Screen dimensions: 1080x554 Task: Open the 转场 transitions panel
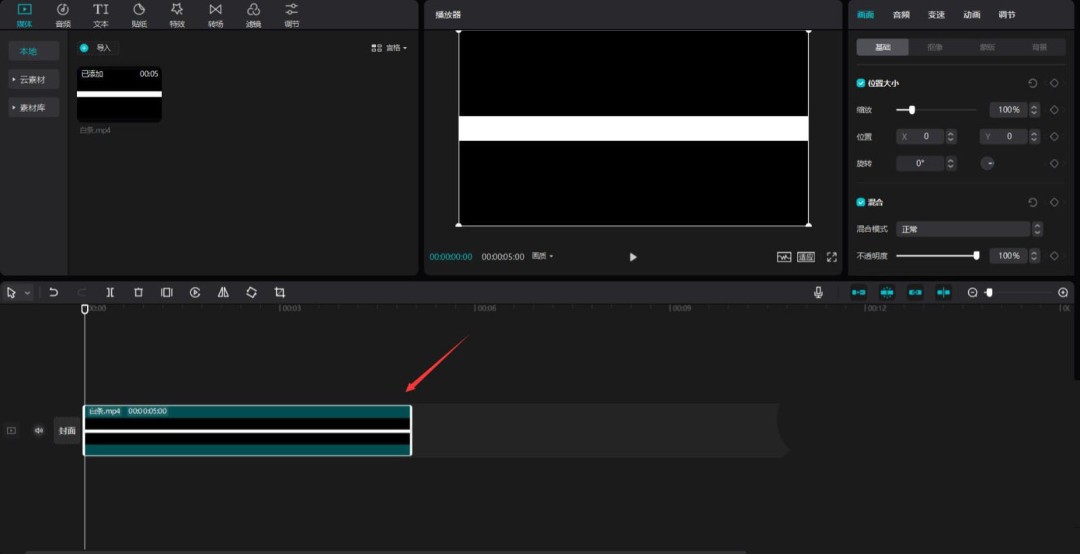(215, 14)
